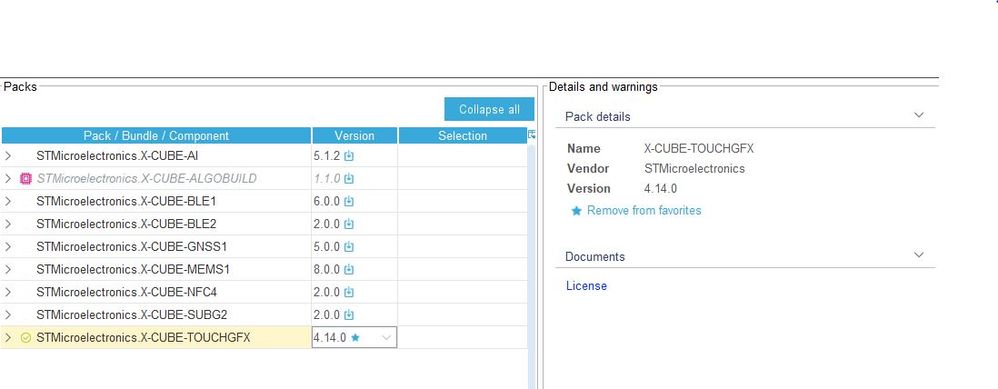Viewport: 998px width, 389px height.
Task: Select the STMicroelectronics.X-CUBE-ALGOBUILD row
Action: click(x=264, y=178)
